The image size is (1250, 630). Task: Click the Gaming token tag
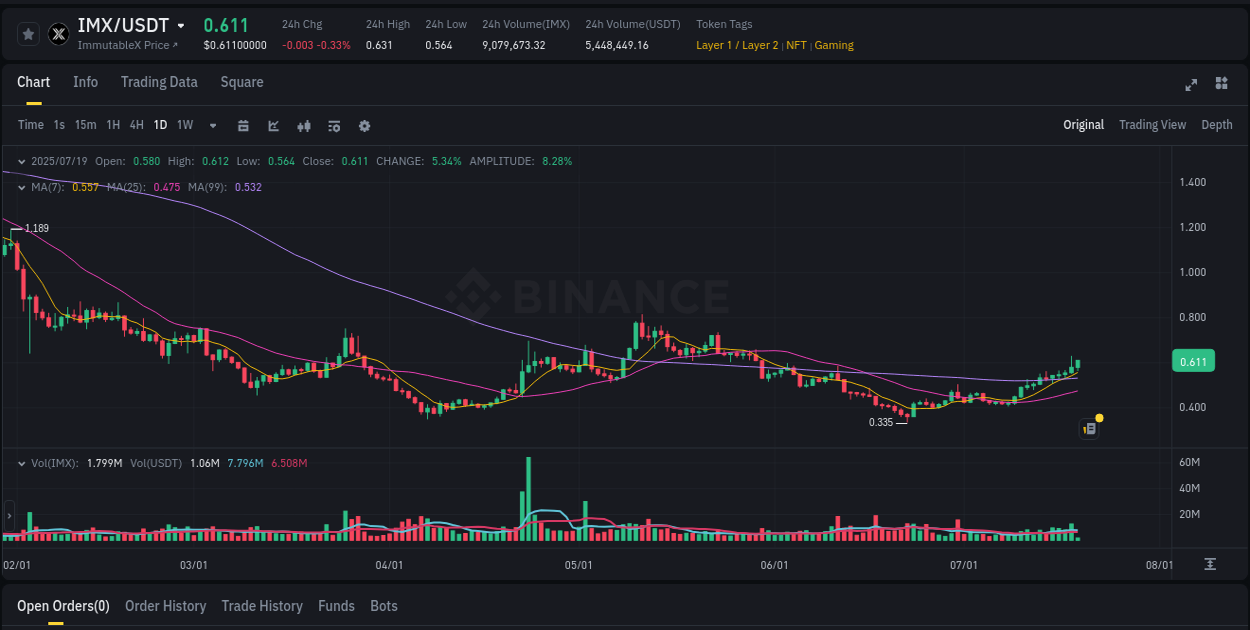[834, 45]
